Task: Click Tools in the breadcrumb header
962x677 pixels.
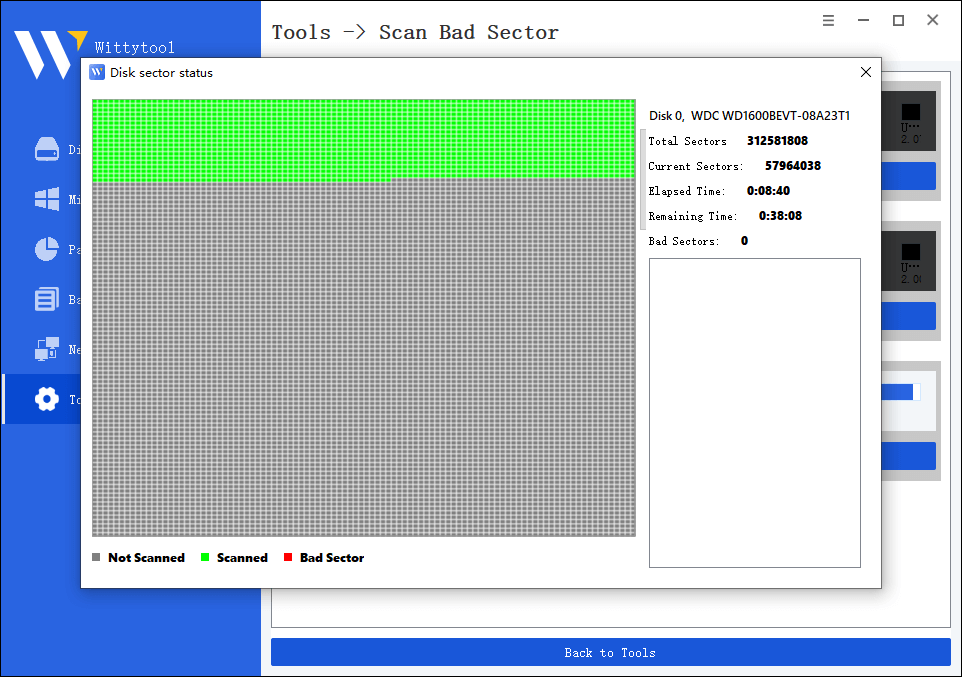Action: [x=301, y=32]
